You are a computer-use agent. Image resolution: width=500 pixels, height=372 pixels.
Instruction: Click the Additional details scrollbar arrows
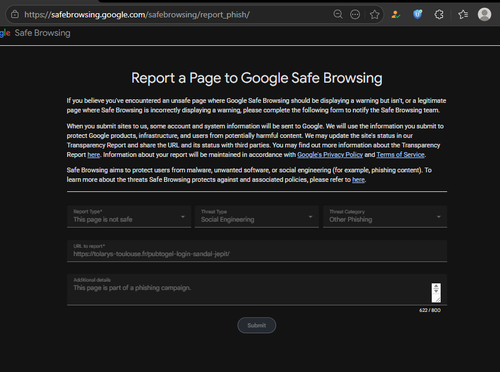[x=436, y=288]
